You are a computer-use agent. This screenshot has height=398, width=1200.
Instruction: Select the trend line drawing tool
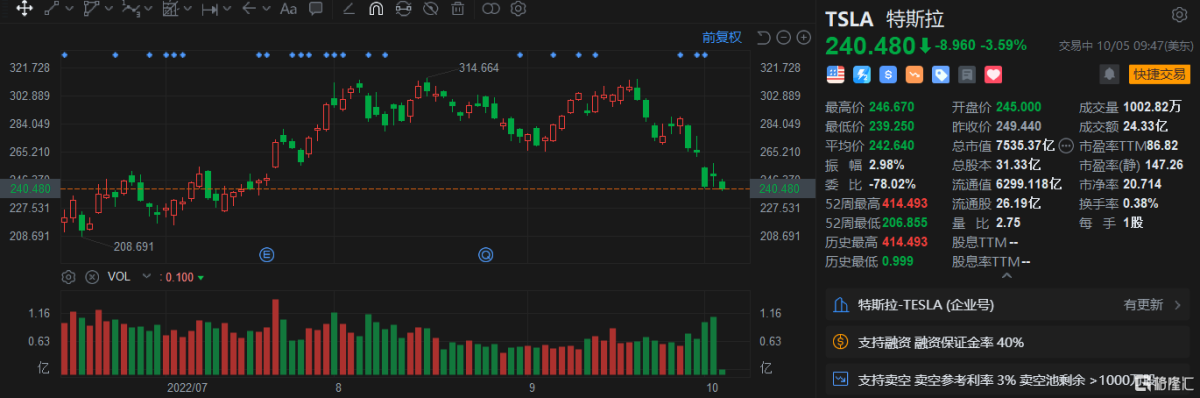pos(53,9)
